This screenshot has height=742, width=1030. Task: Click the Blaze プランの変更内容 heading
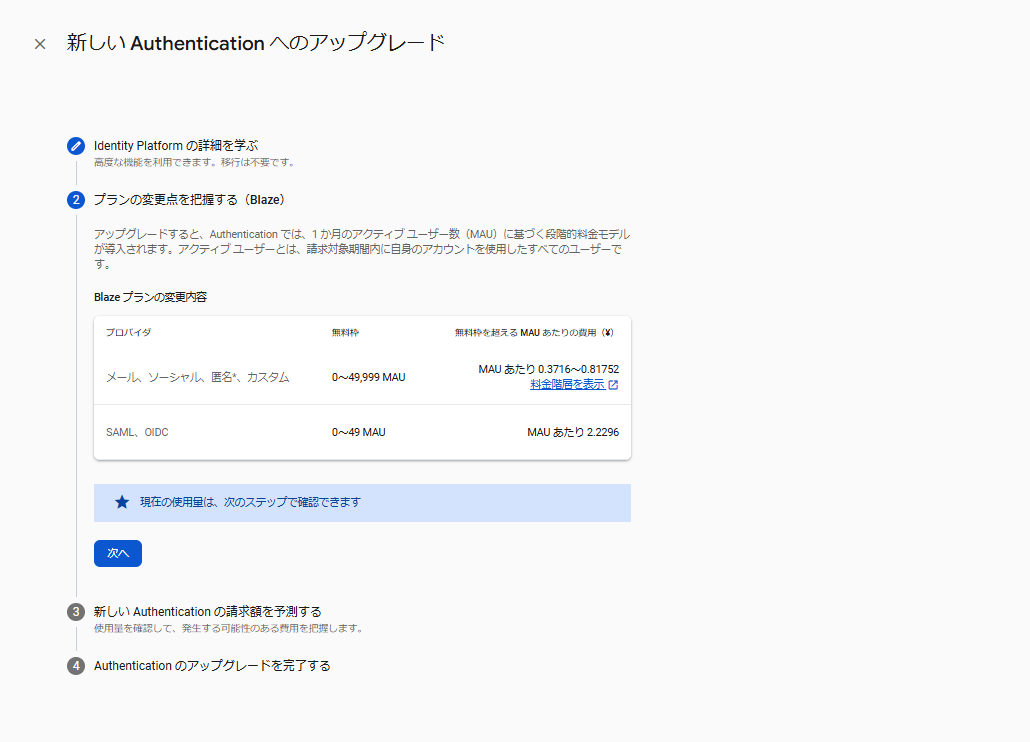click(150, 297)
